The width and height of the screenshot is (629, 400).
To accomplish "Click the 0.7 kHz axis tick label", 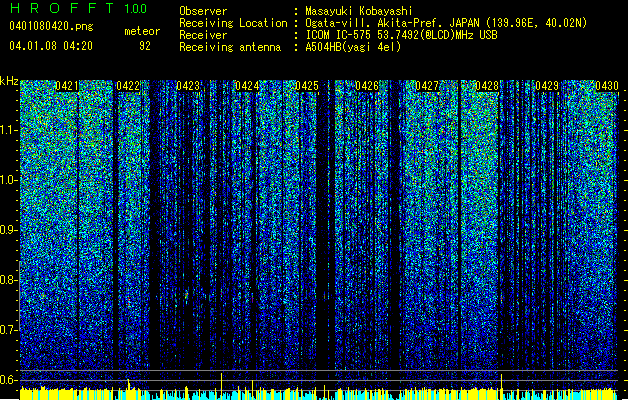I will [x=7, y=330].
